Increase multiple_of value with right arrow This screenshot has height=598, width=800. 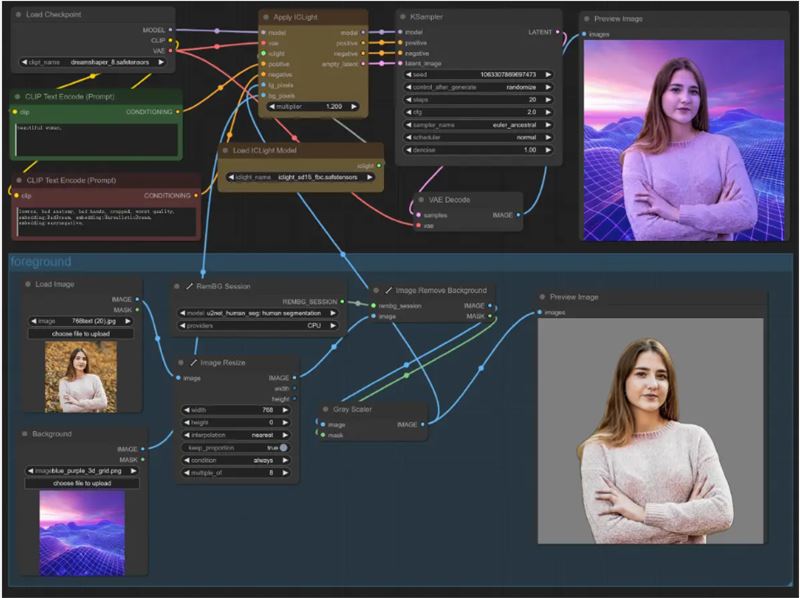tap(285, 472)
